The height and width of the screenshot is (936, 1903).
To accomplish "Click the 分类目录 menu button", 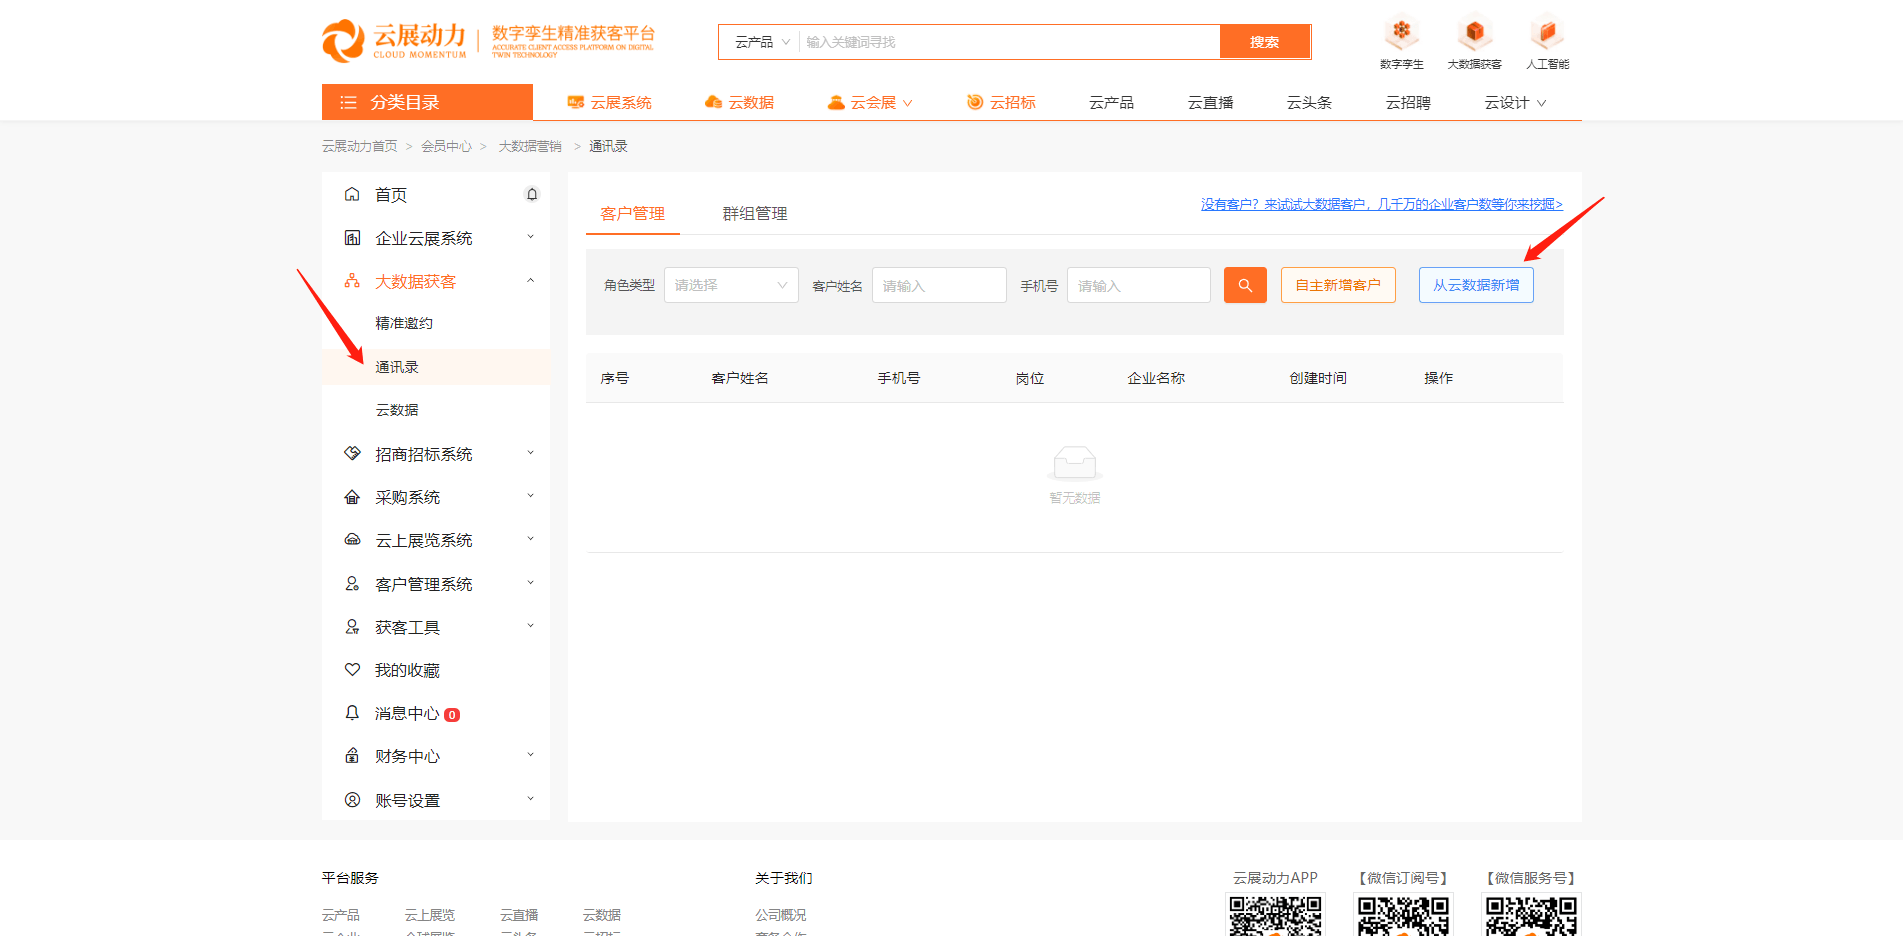I will coord(427,102).
